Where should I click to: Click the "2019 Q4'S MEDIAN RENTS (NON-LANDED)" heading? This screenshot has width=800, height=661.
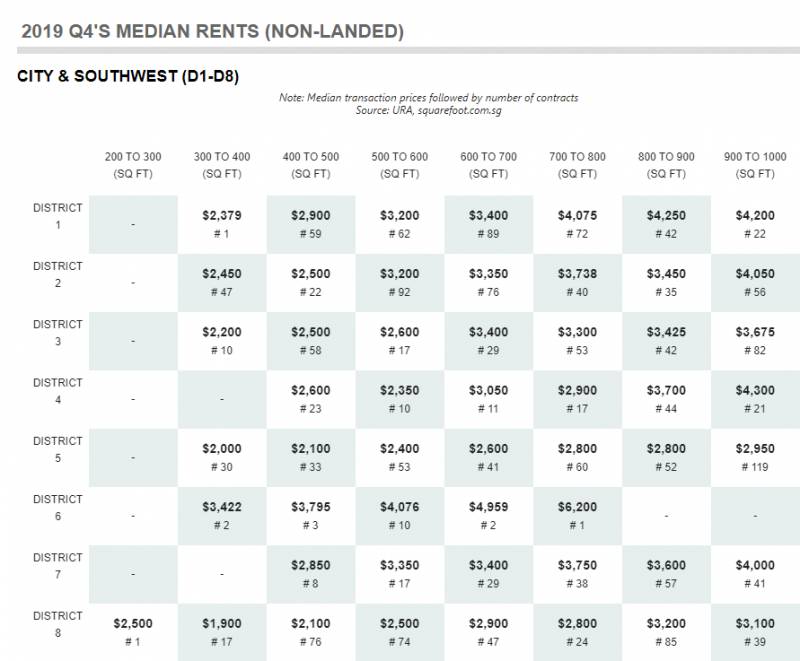(212, 32)
